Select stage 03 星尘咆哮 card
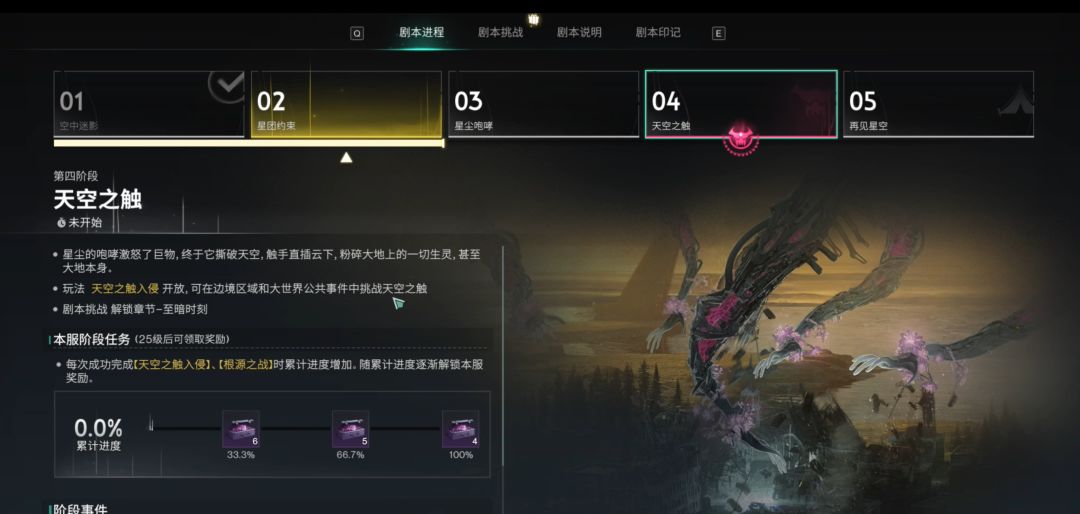 tap(543, 104)
